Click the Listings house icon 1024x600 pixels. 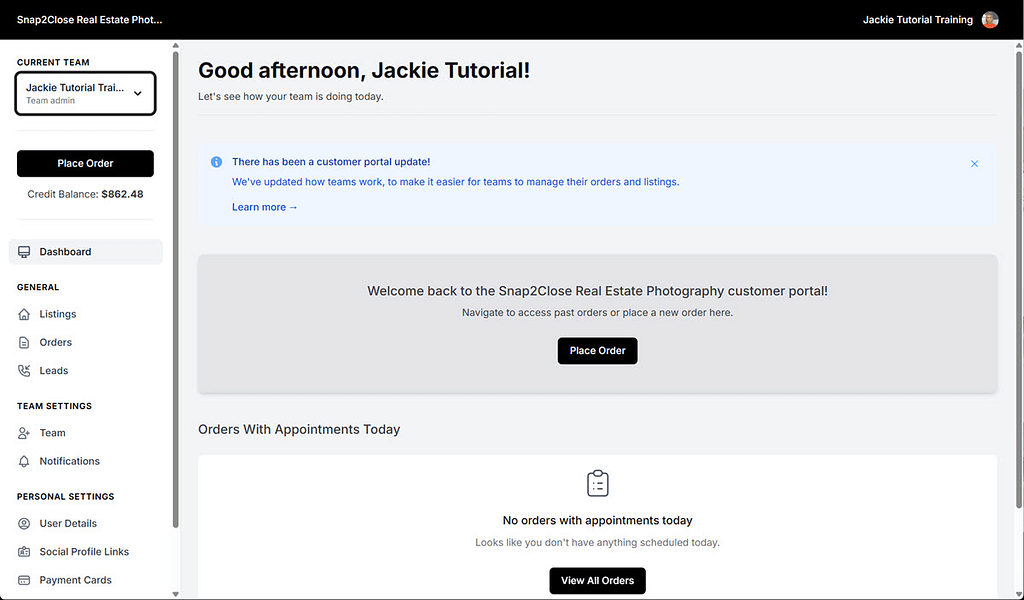click(x=25, y=314)
